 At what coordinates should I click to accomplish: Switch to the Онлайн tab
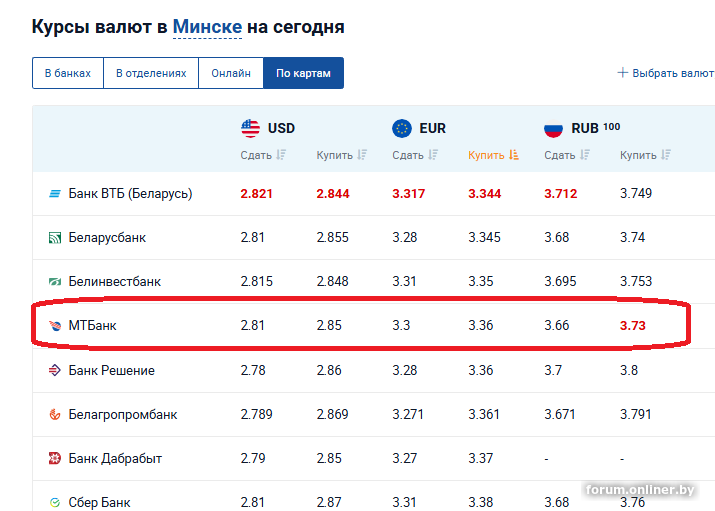231,73
